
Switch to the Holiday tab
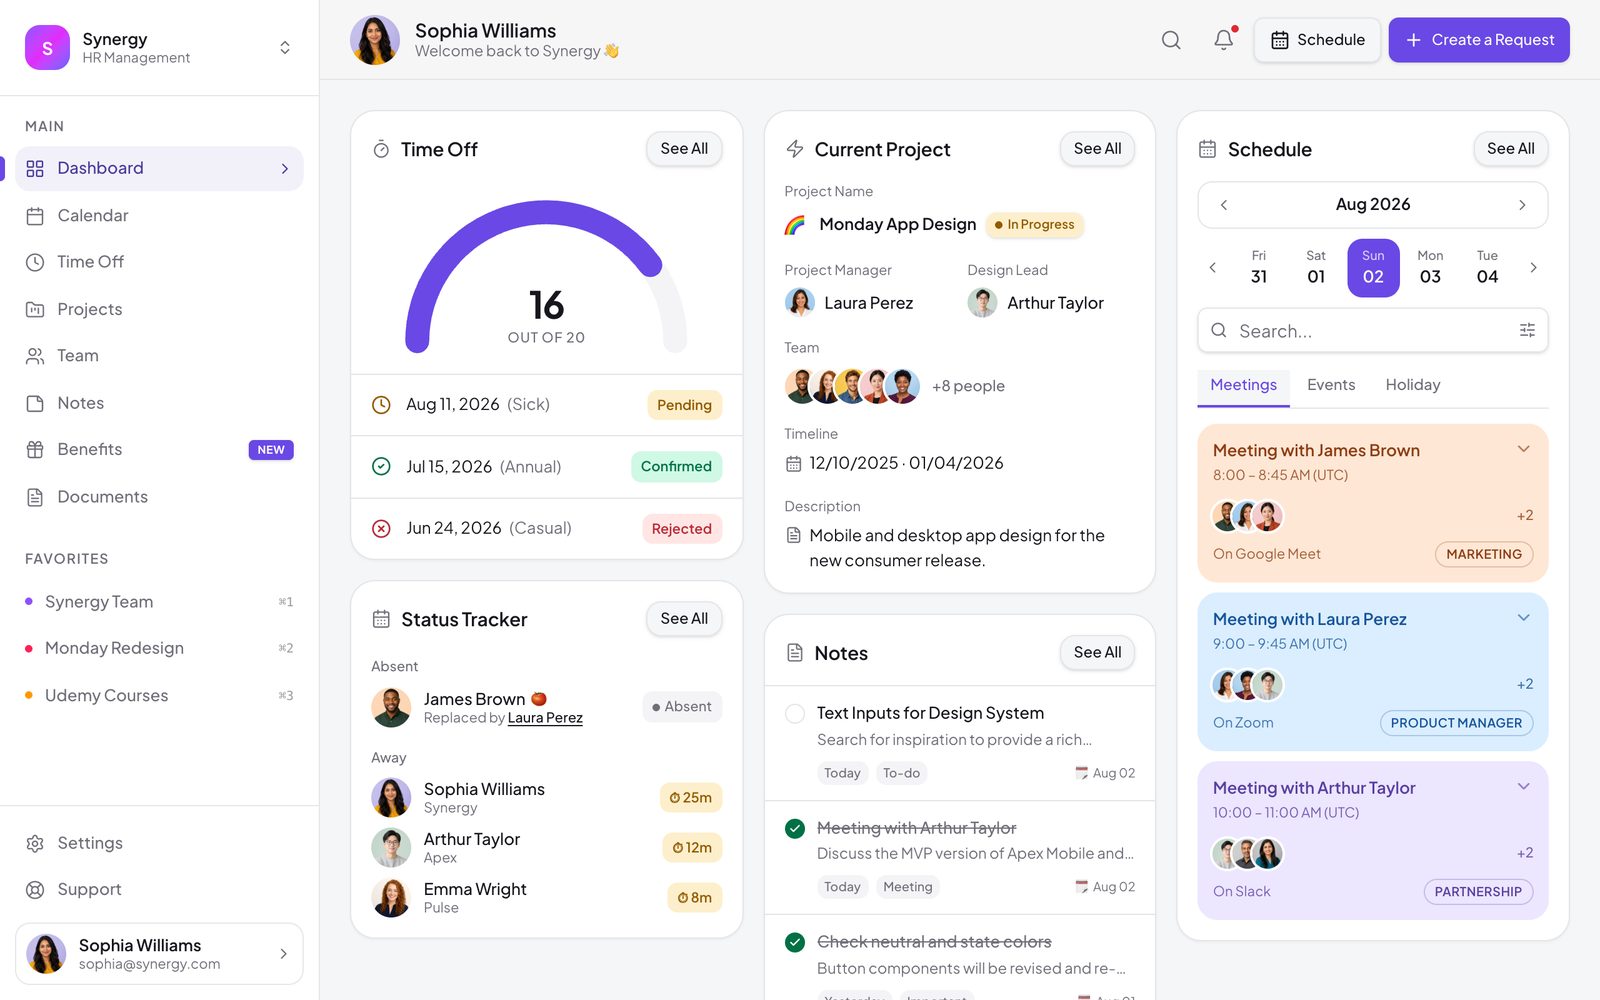click(x=1413, y=385)
